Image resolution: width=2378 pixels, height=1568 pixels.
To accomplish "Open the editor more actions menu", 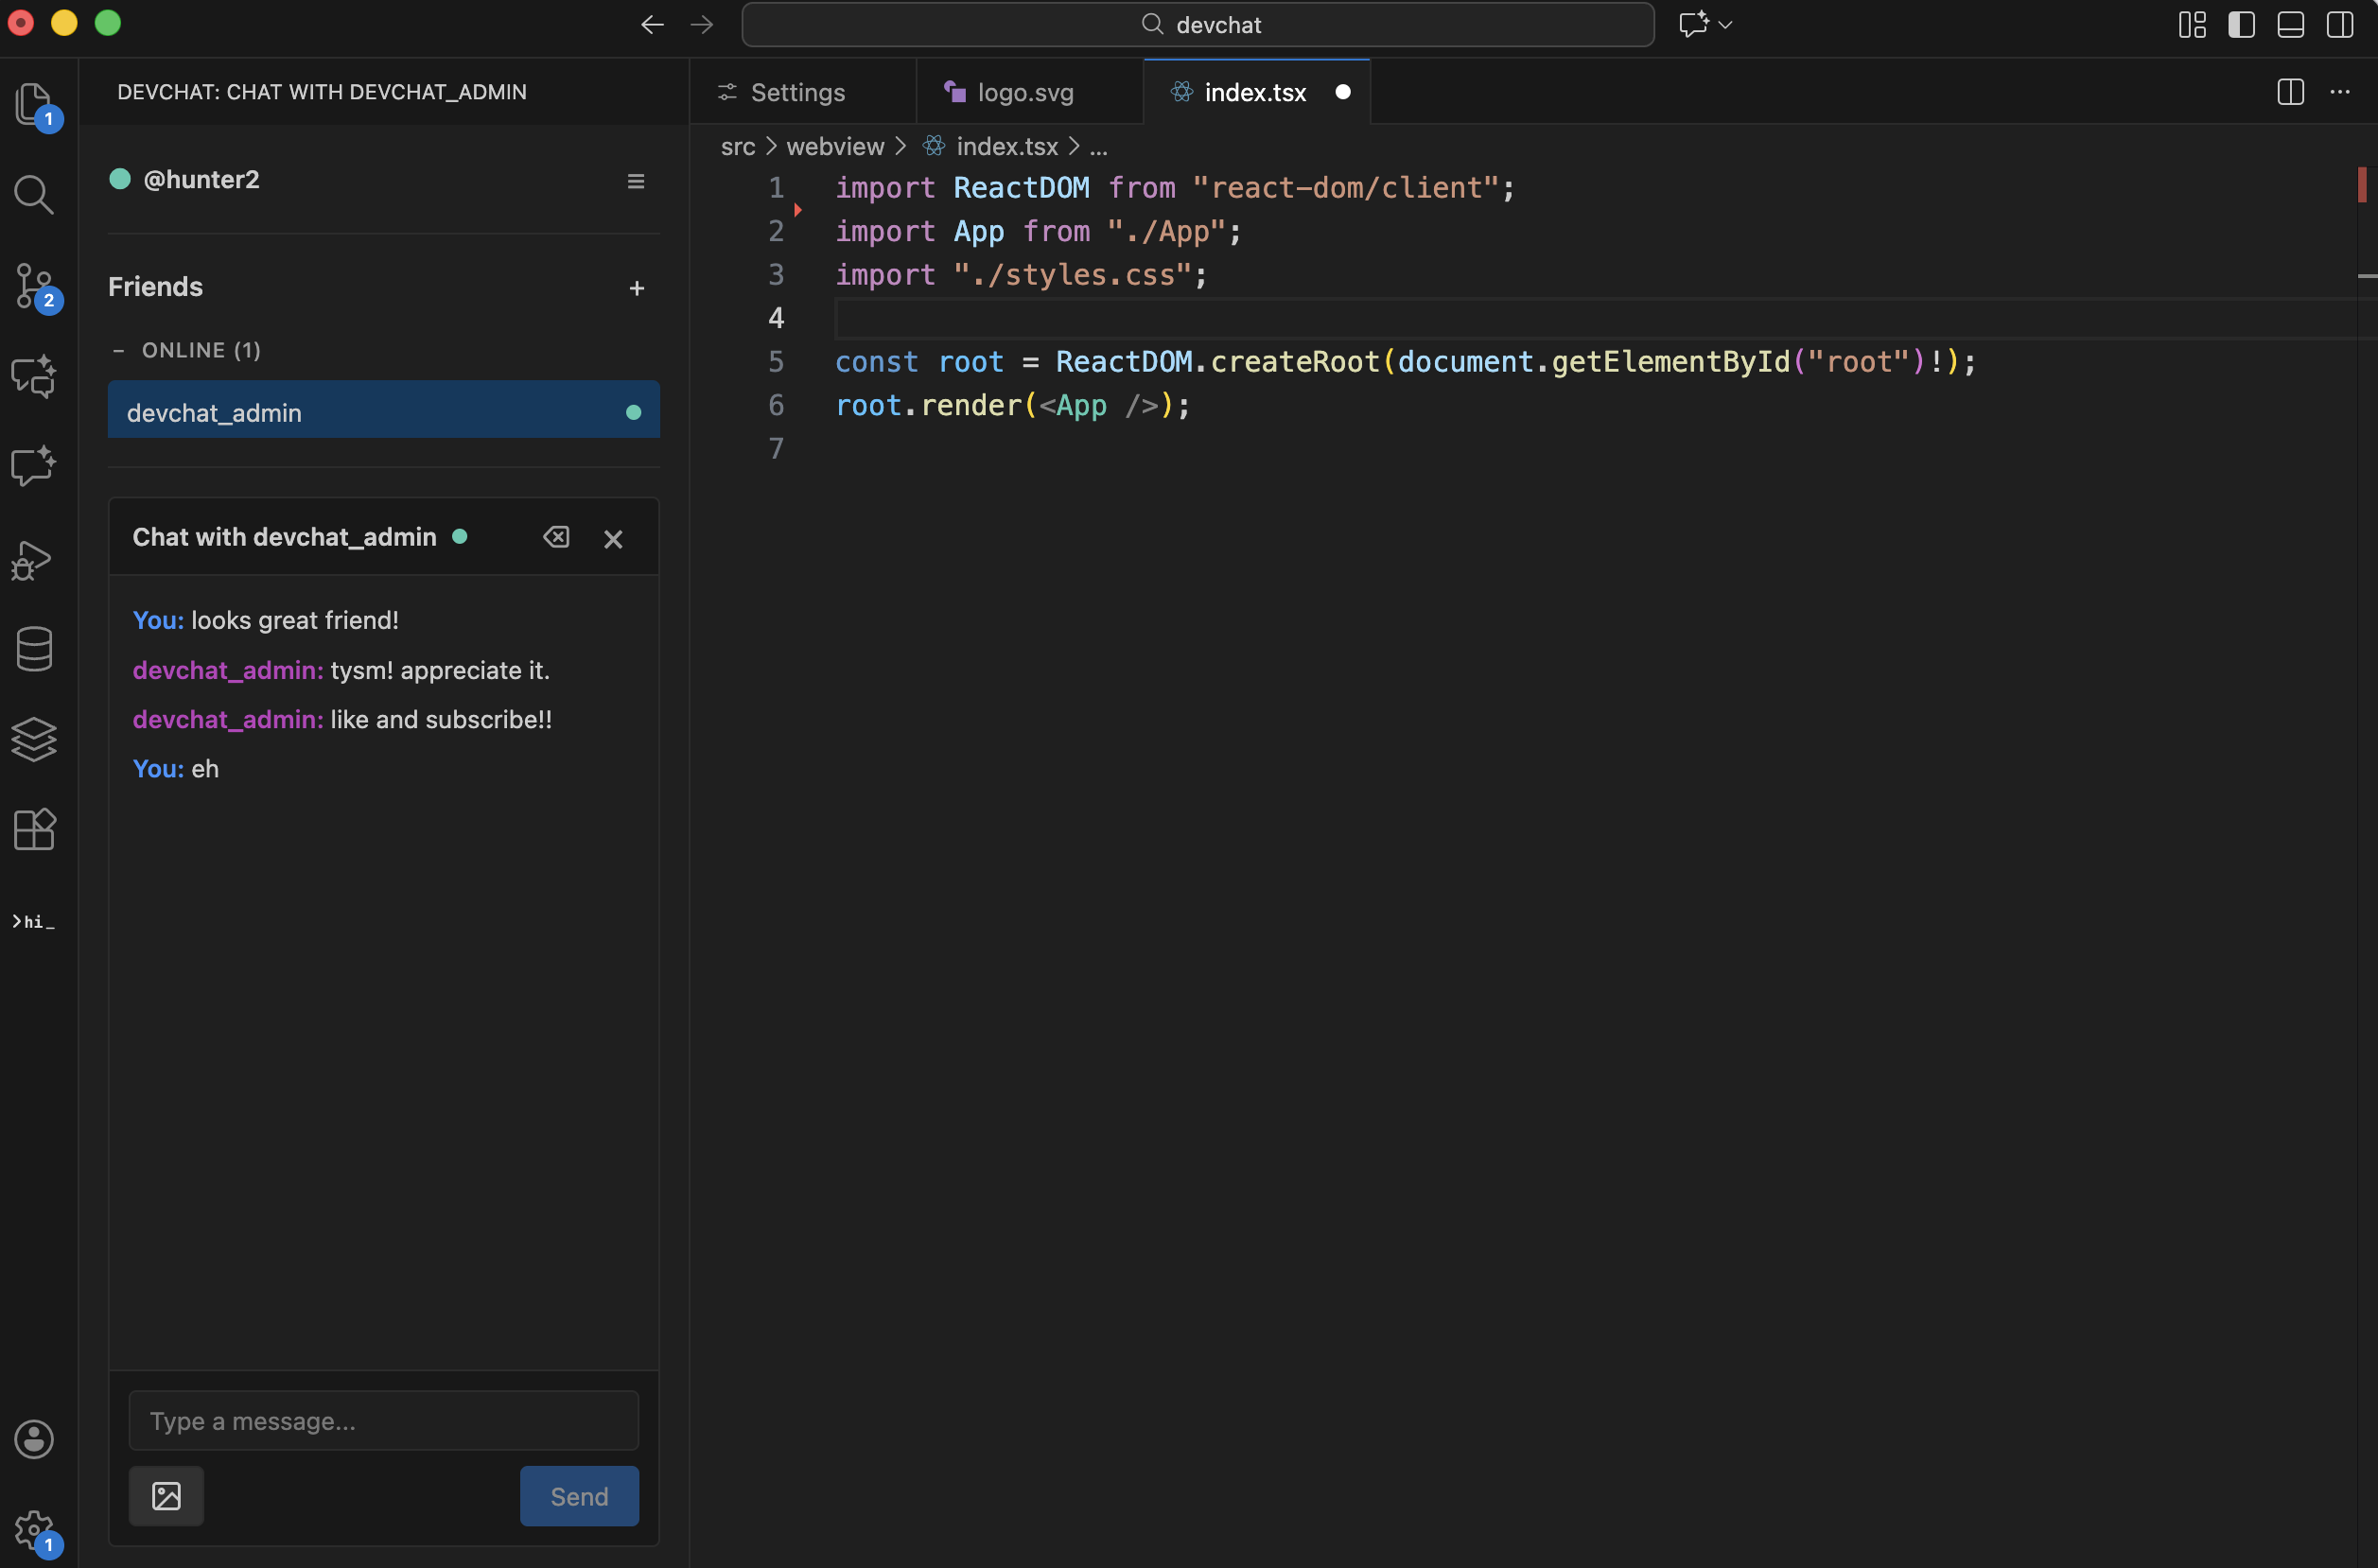I will pyautogui.click(x=2341, y=92).
